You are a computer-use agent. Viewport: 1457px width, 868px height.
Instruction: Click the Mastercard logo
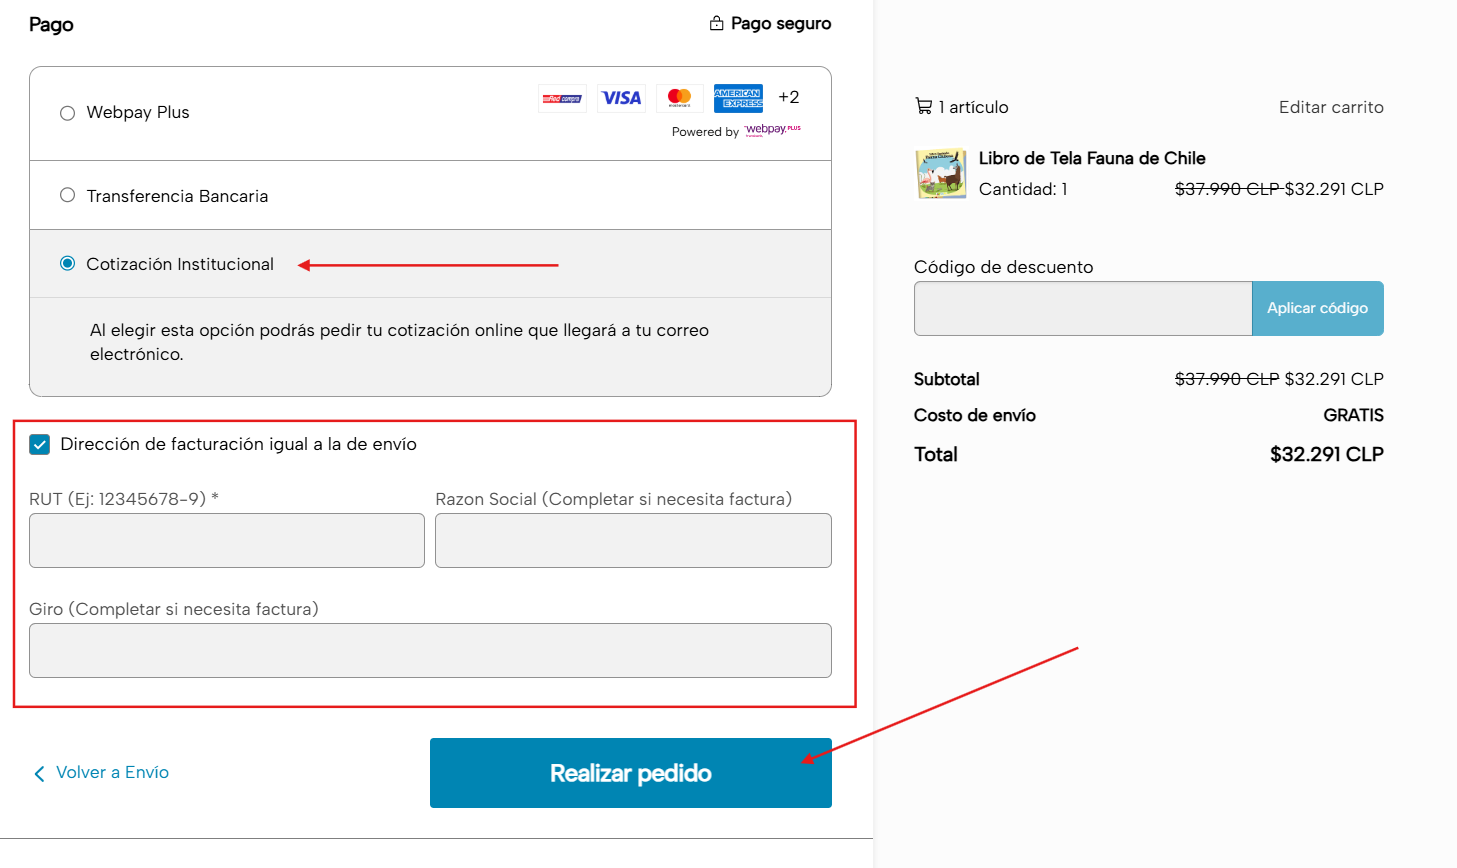[679, 98]
